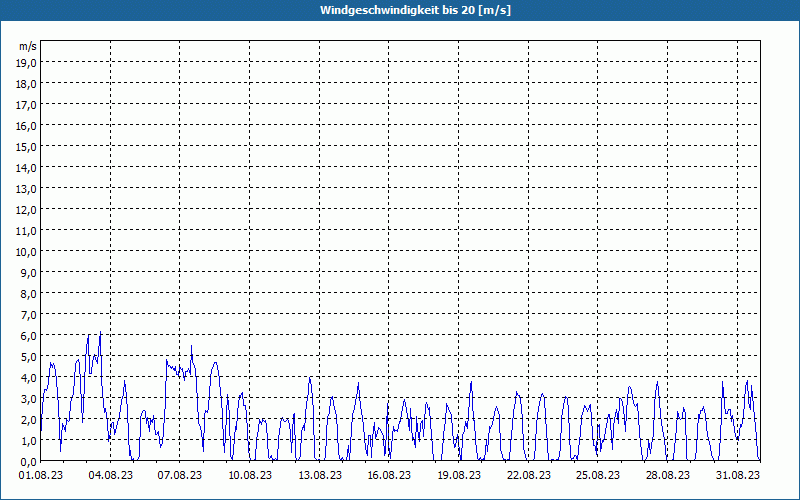This screenshot has width=800, height=500.
Task: Click the 9,0 y-axis label
Action: [30, 273]
